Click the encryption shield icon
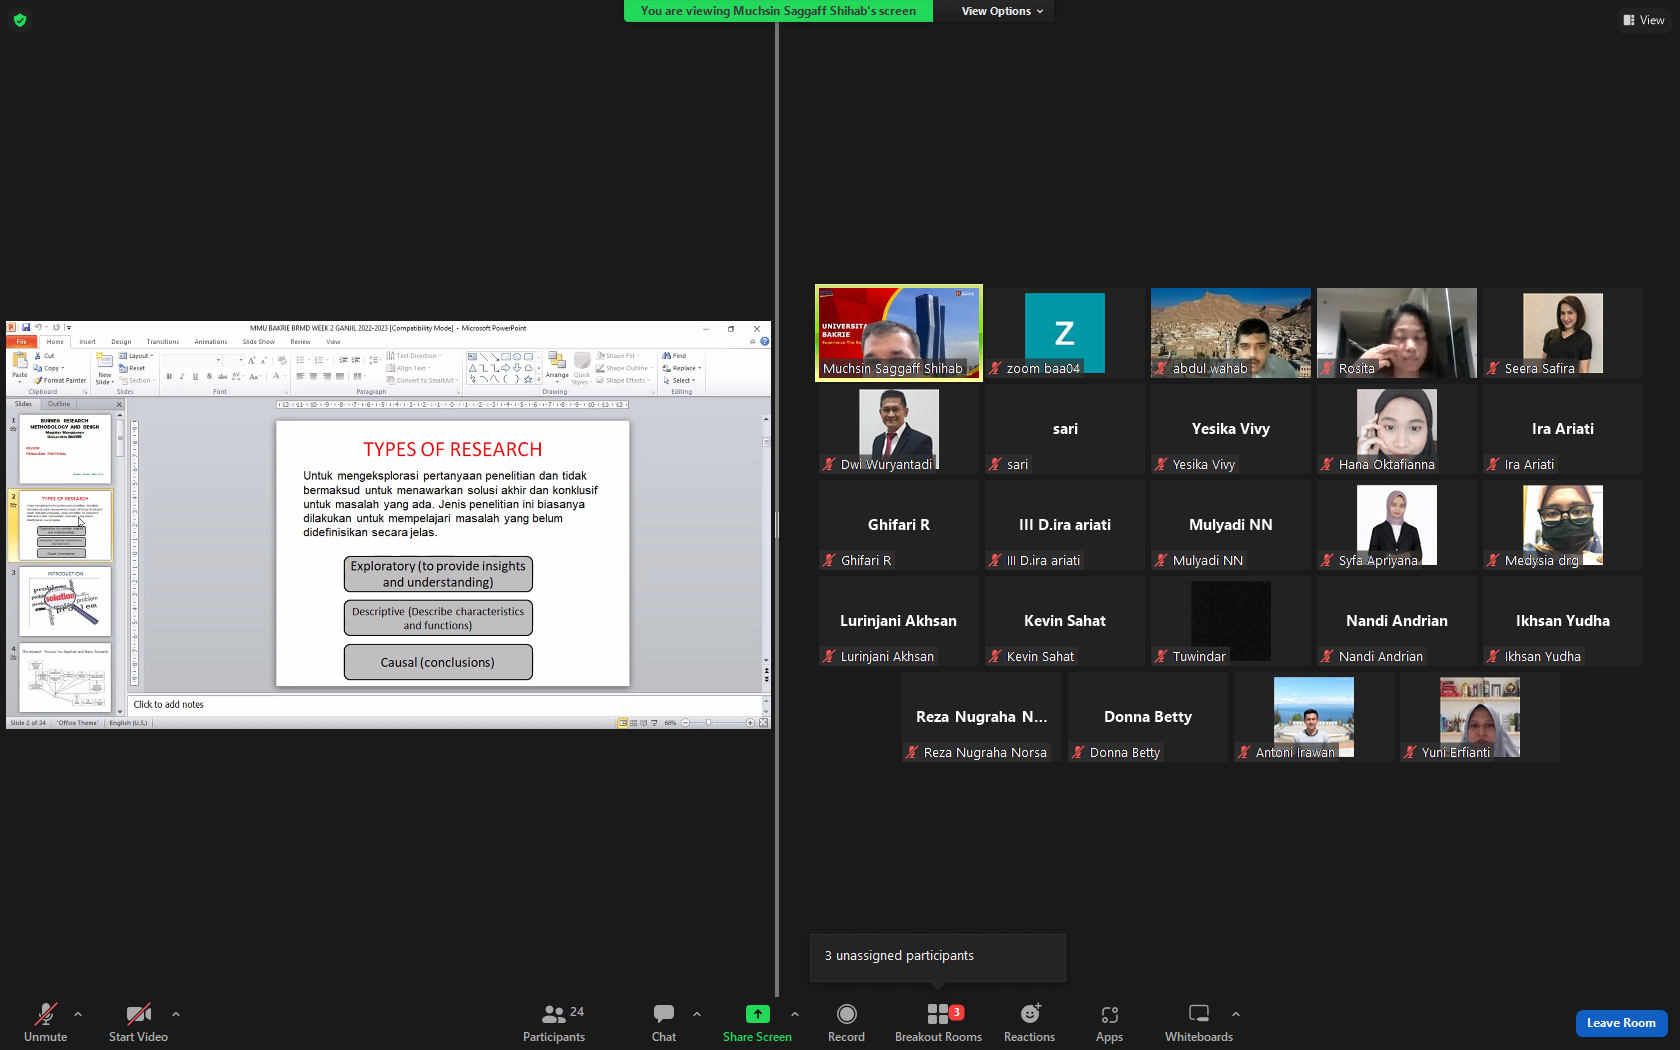 20,19
